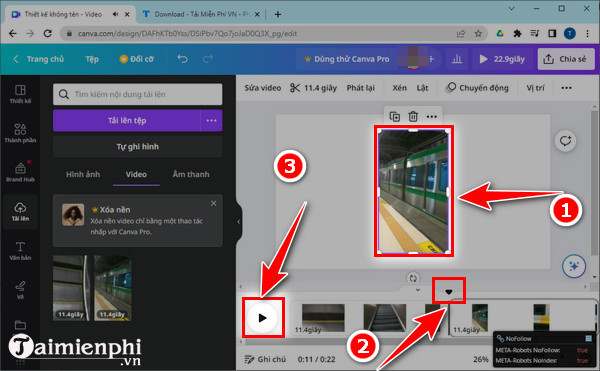Click the browser address bar URL
Viewport: 600px width, 371px height.
coord(188,34)
